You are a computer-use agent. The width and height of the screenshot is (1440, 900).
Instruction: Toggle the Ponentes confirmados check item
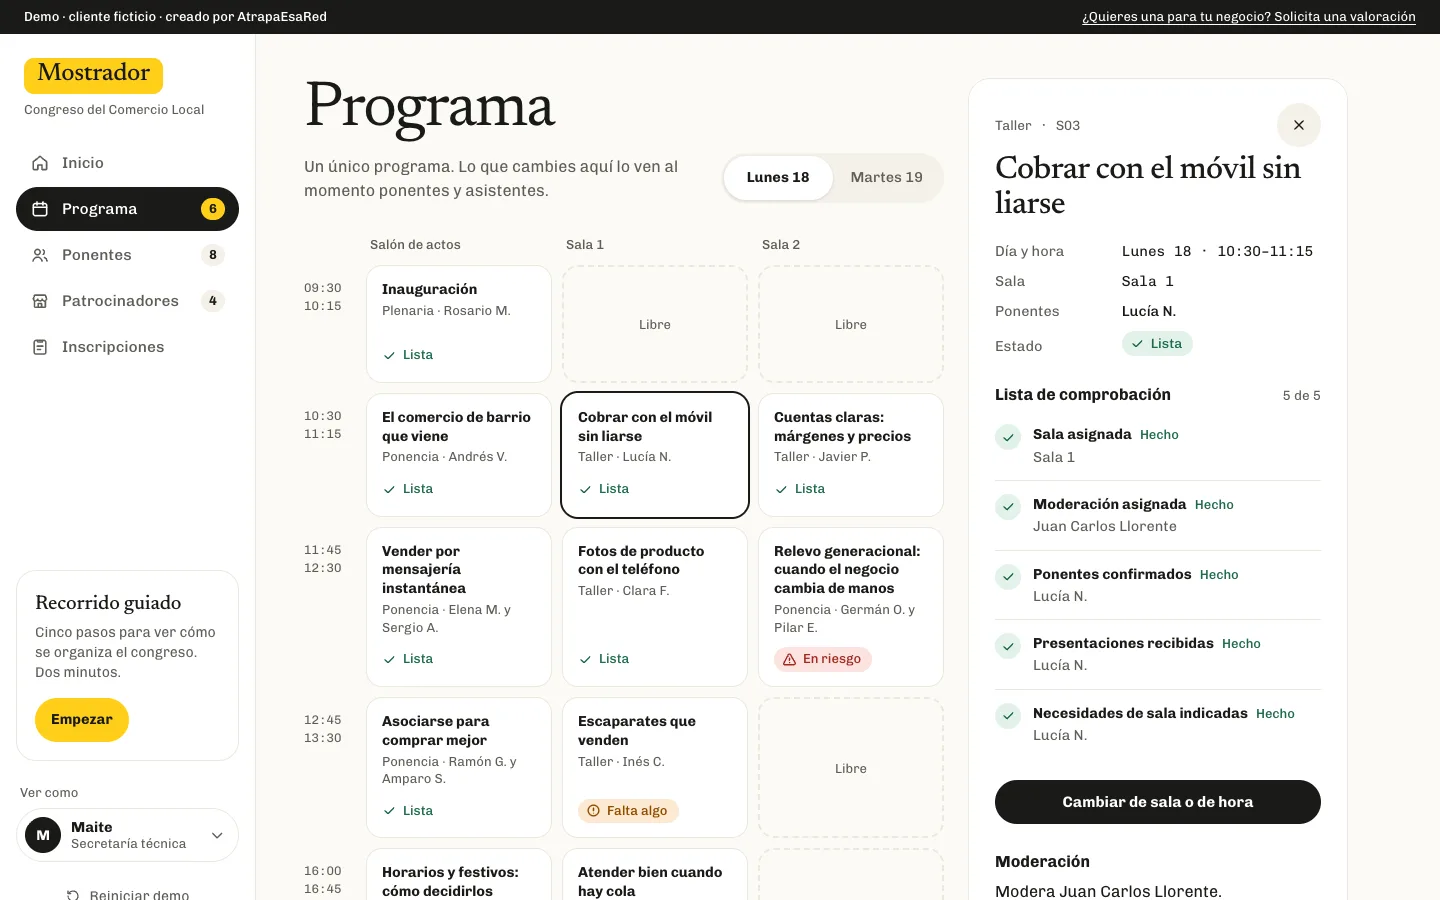coord(1008,577)
